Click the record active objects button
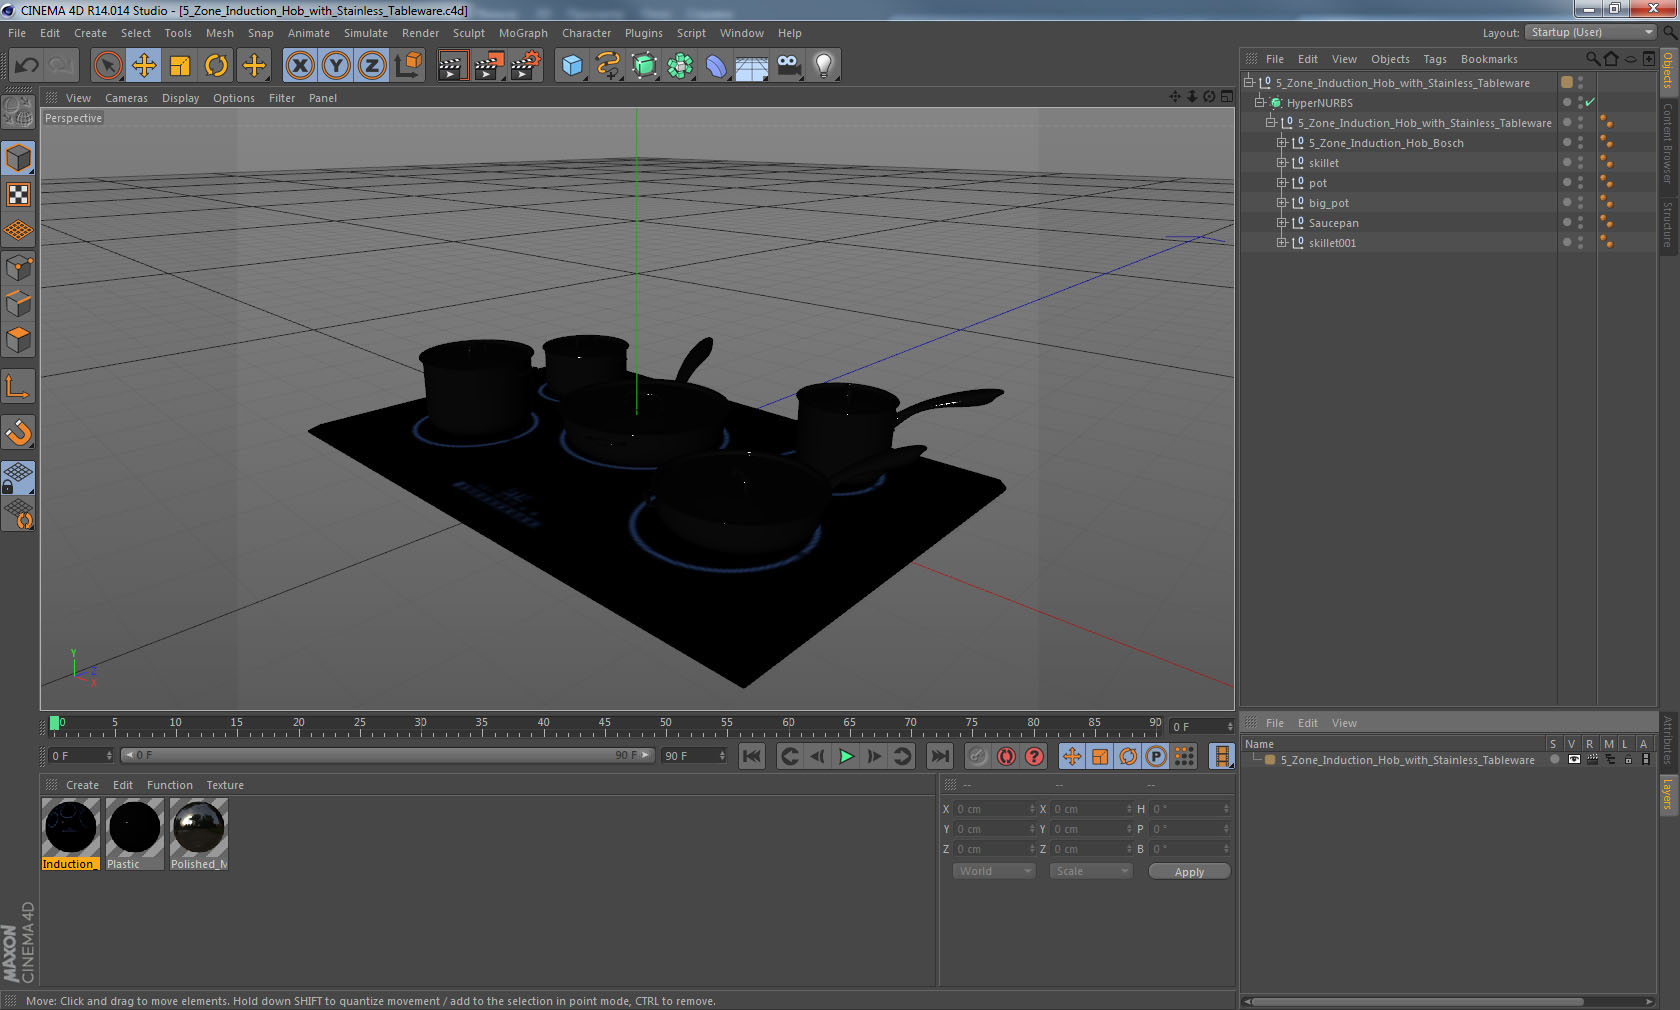The height and width of the screenshot is (1010, 1680). (x=978, y=756)
